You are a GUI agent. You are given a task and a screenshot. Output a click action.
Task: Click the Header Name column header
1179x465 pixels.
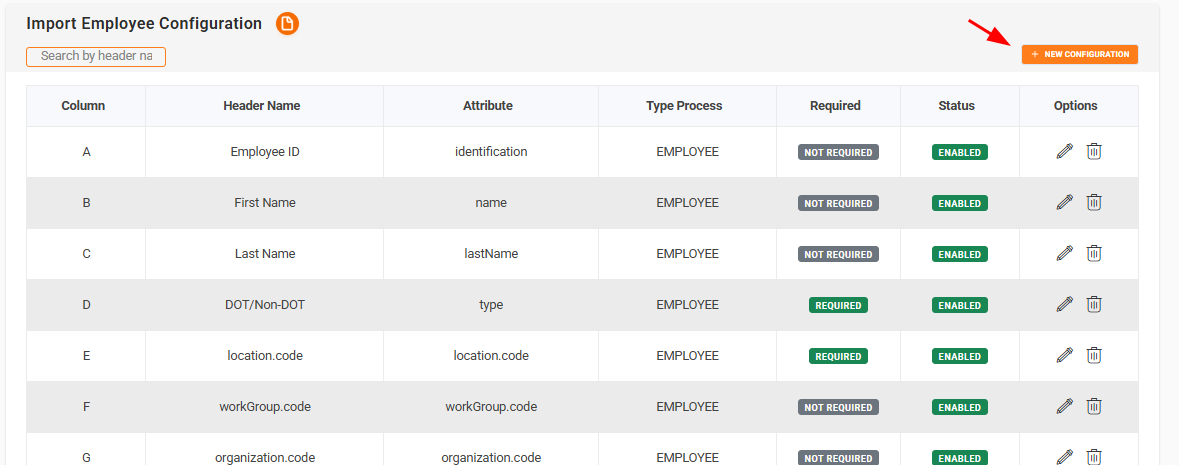[262, 106]
